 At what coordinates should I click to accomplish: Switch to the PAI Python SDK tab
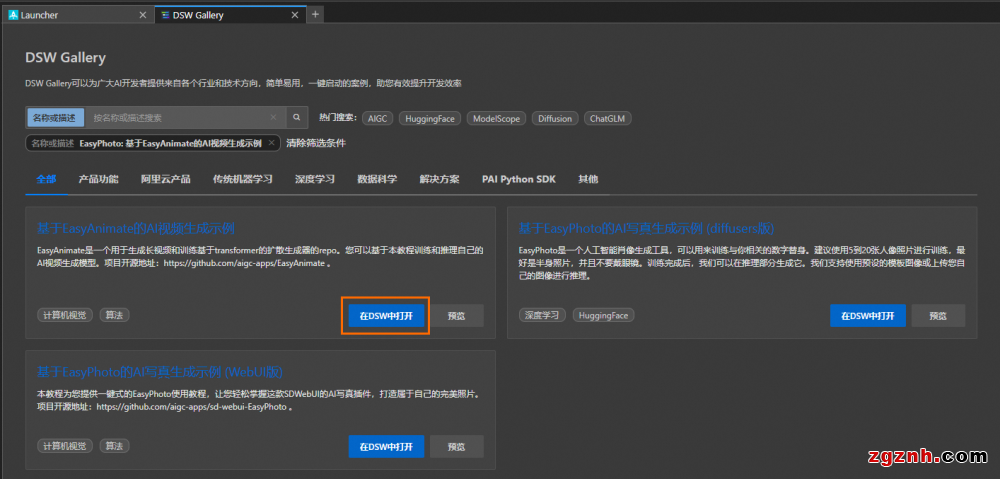coord(518,179)
